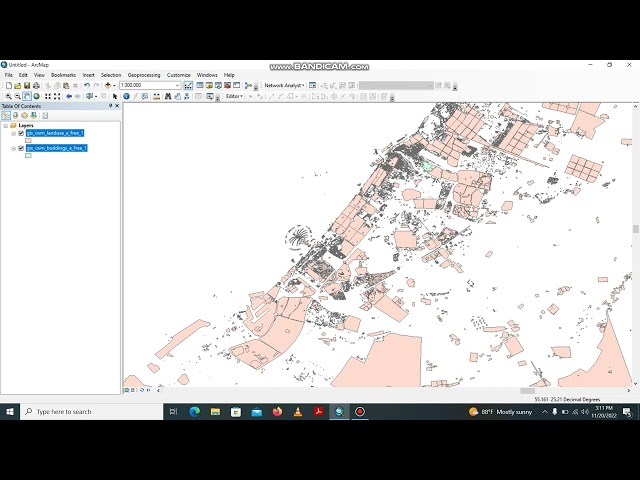This screenshot has width=640, height=480.
Task: Select the Zoom Out tool
Action: coord(18,96)
